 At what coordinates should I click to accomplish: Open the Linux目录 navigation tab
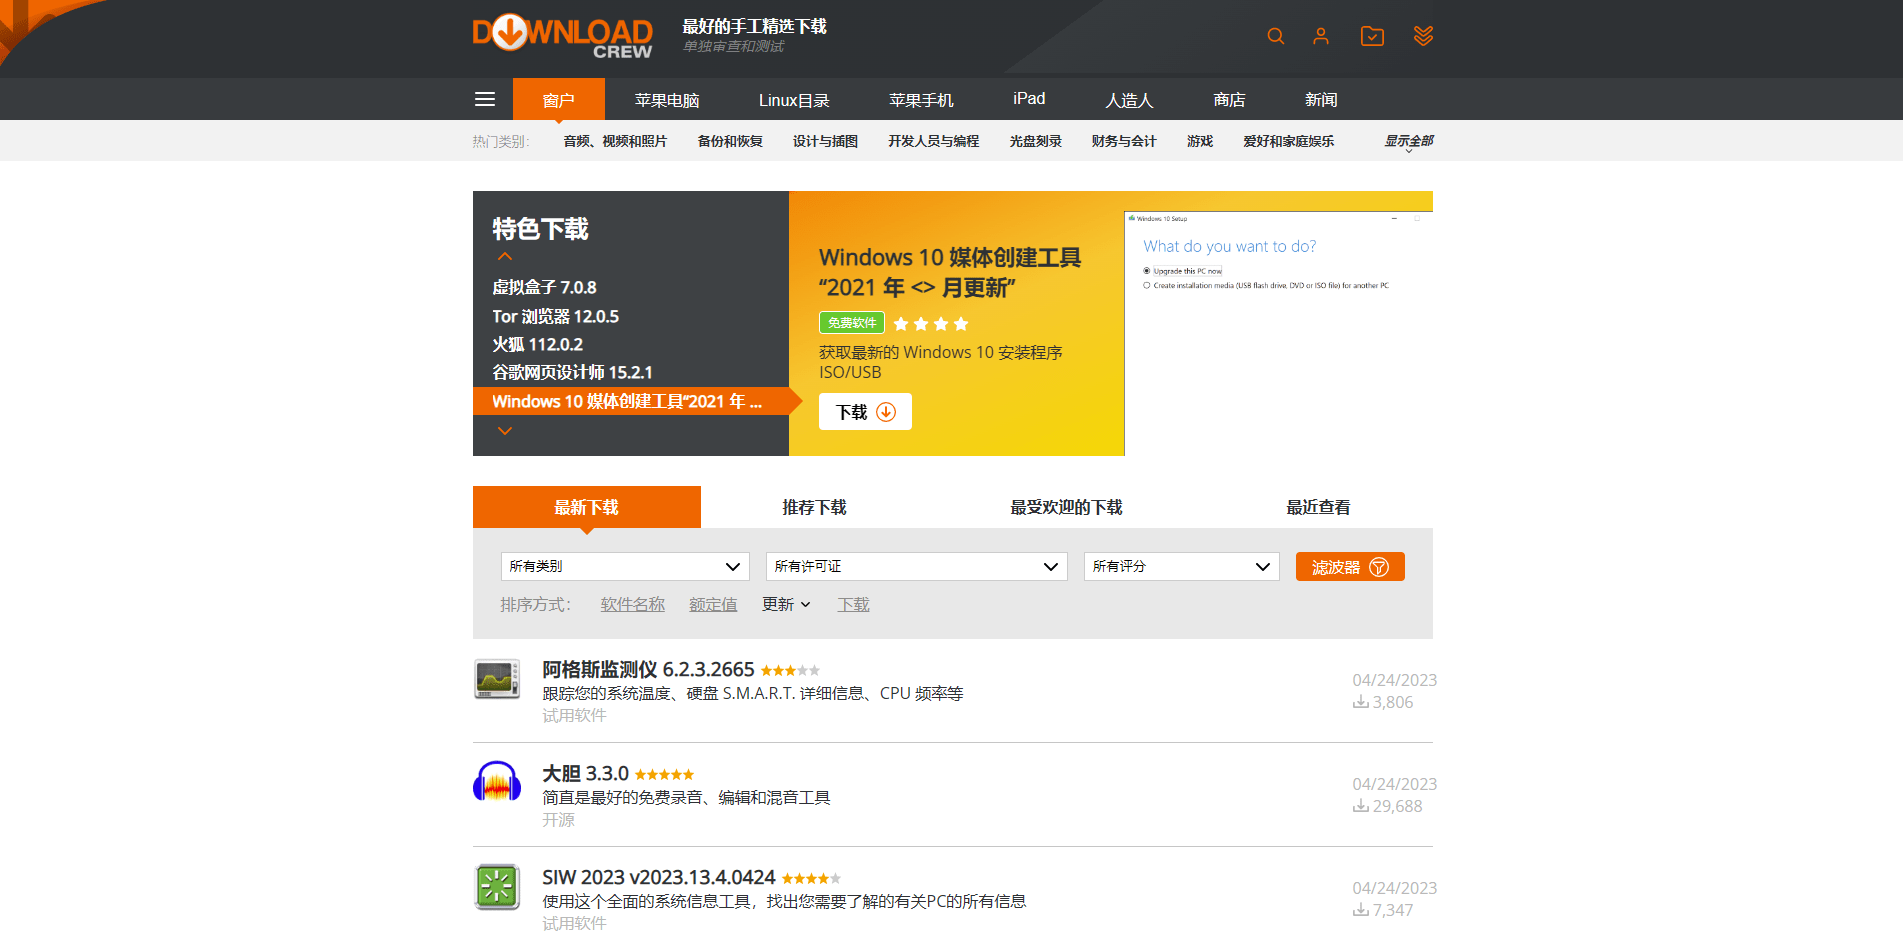tap(794, 99)
